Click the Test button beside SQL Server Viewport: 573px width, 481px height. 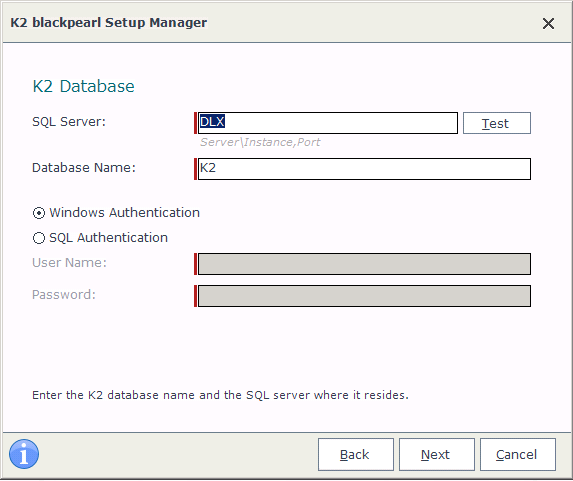(497, 123)
